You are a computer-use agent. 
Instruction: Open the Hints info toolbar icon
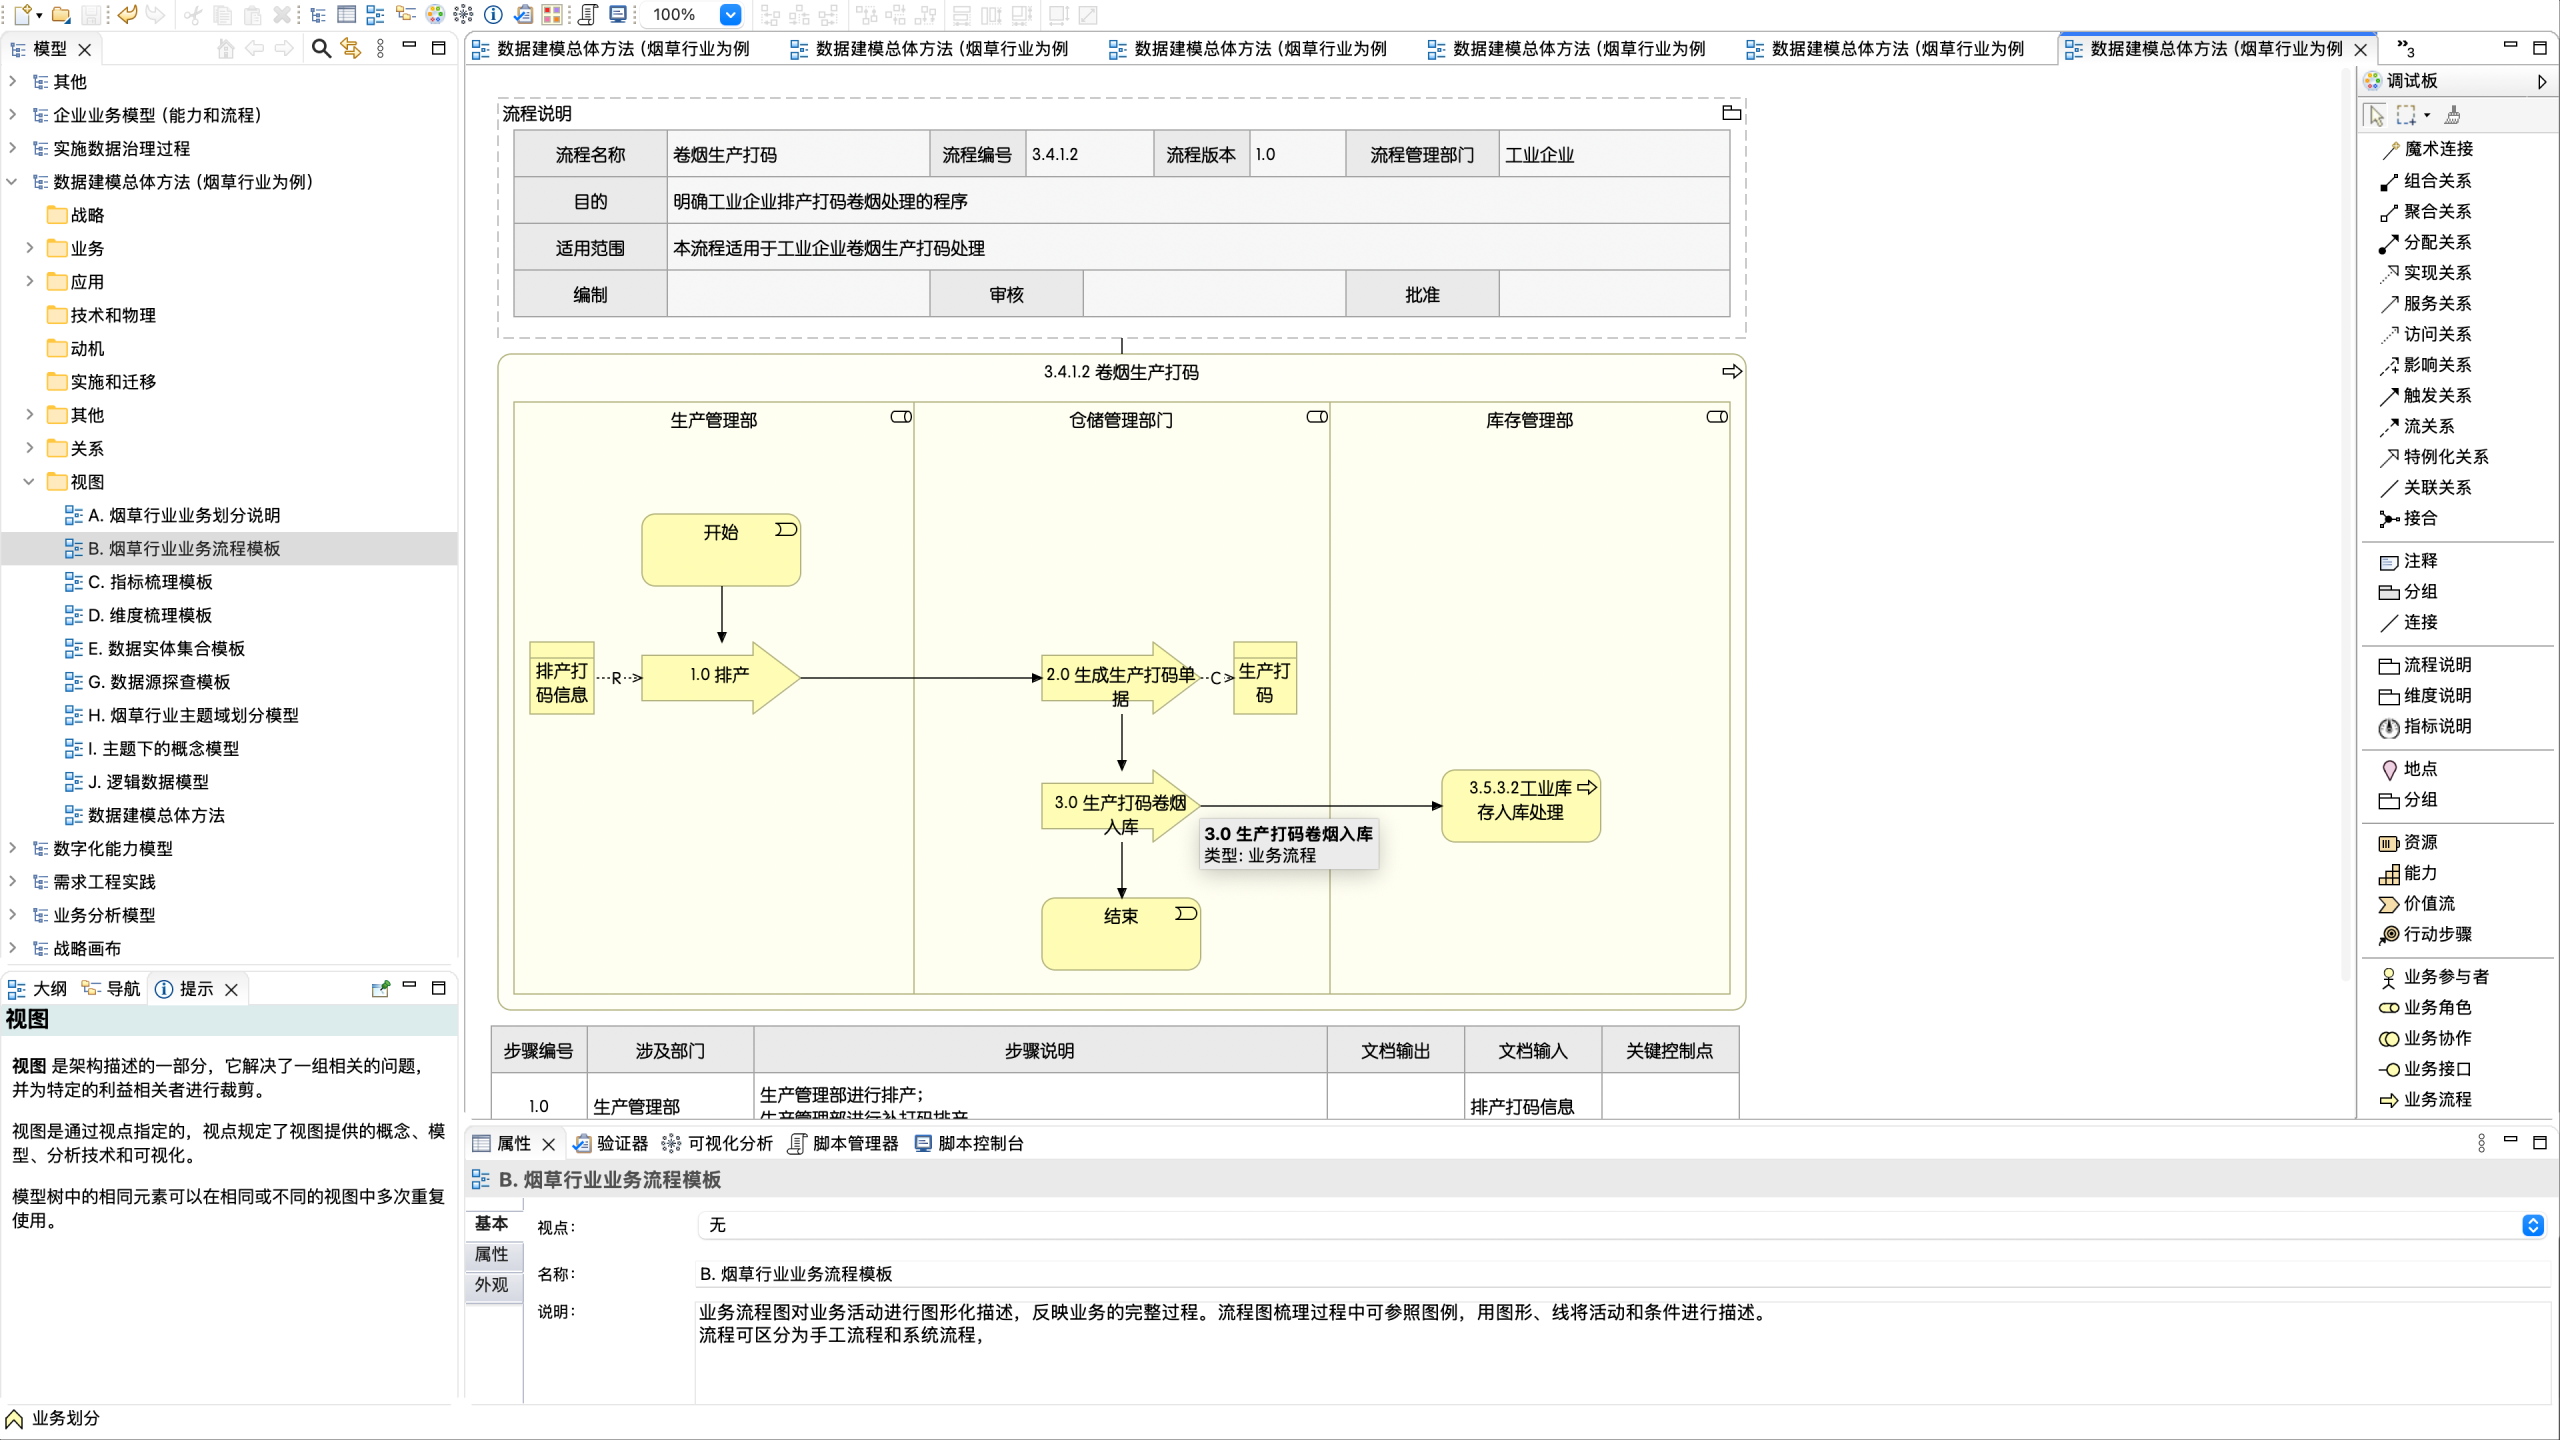[493, 15]
